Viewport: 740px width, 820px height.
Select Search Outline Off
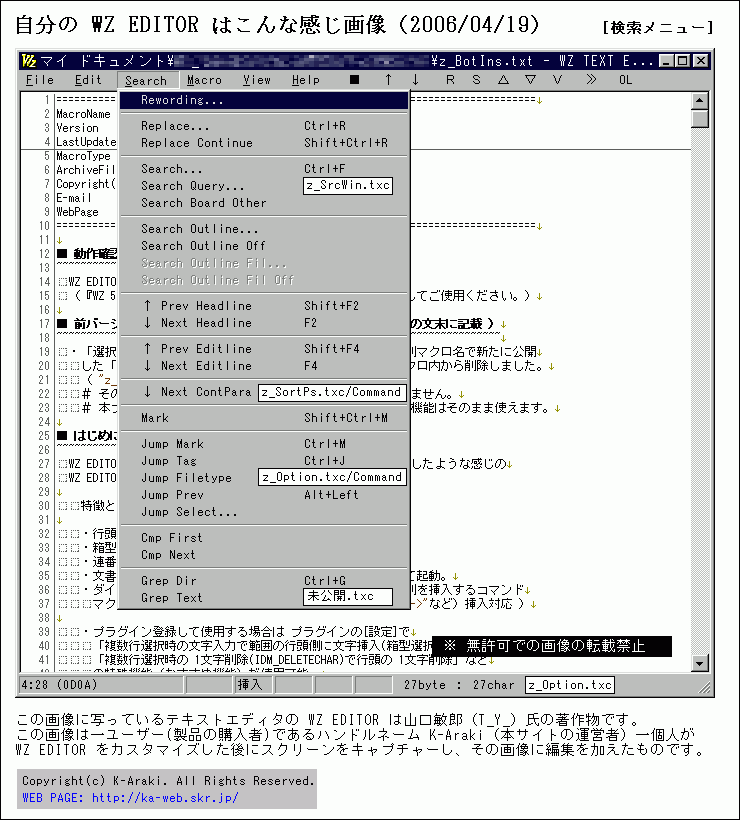[264, 246]
